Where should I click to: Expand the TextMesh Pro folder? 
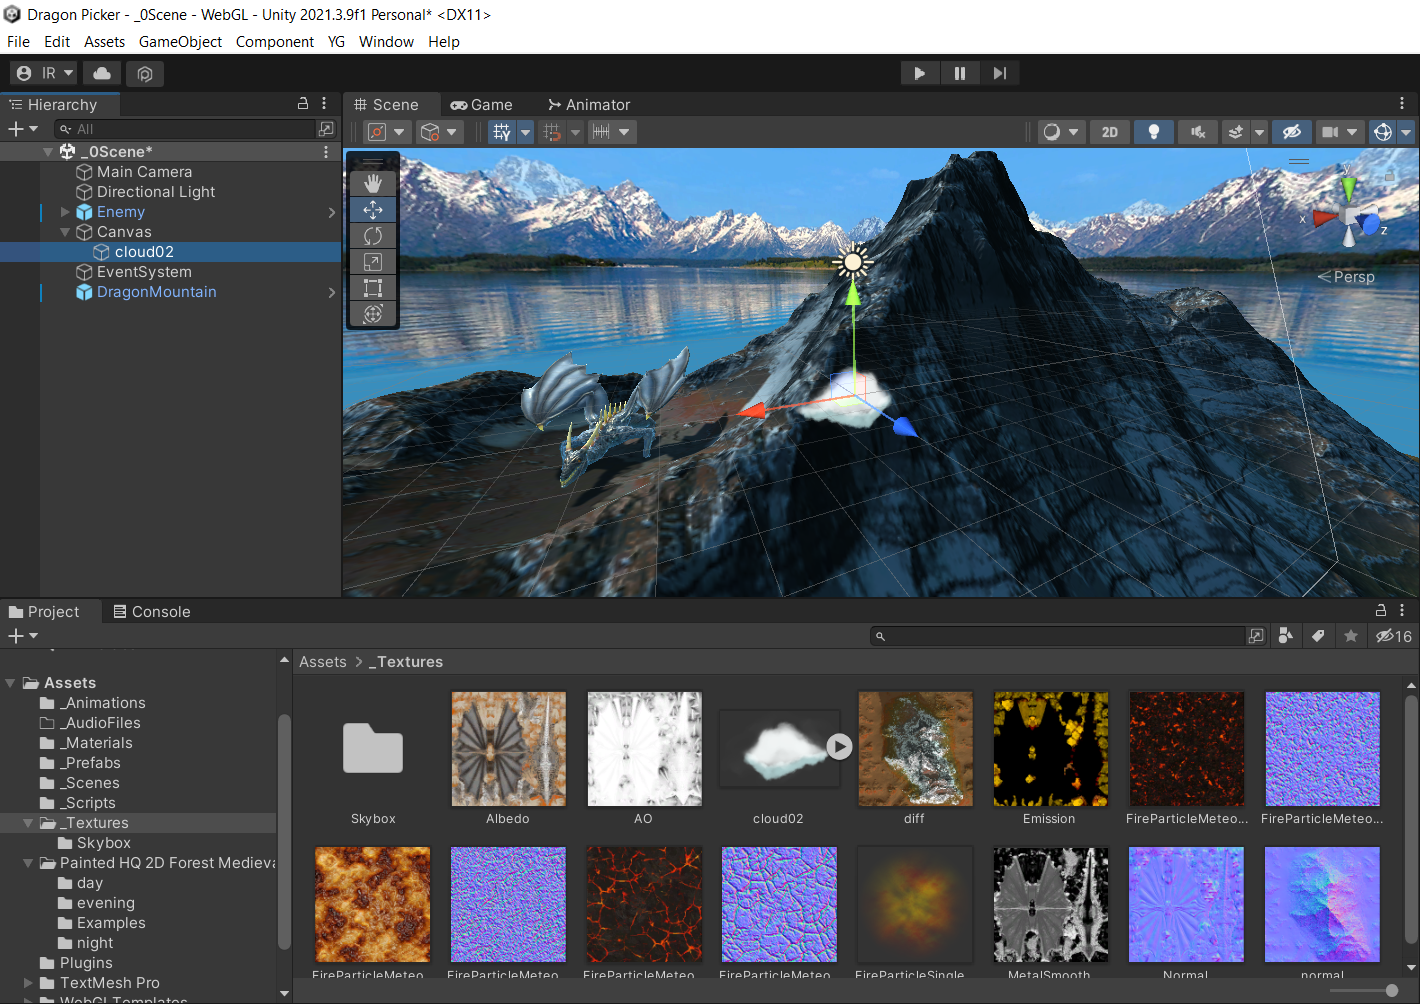(28, 983)
